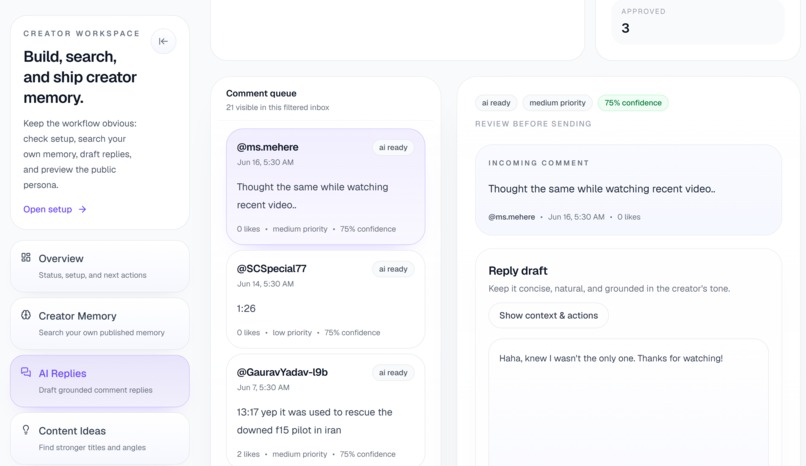Switch to Content Ideas section
The height and width of the screenshot is (466, 806).
[x=100, y=439]
